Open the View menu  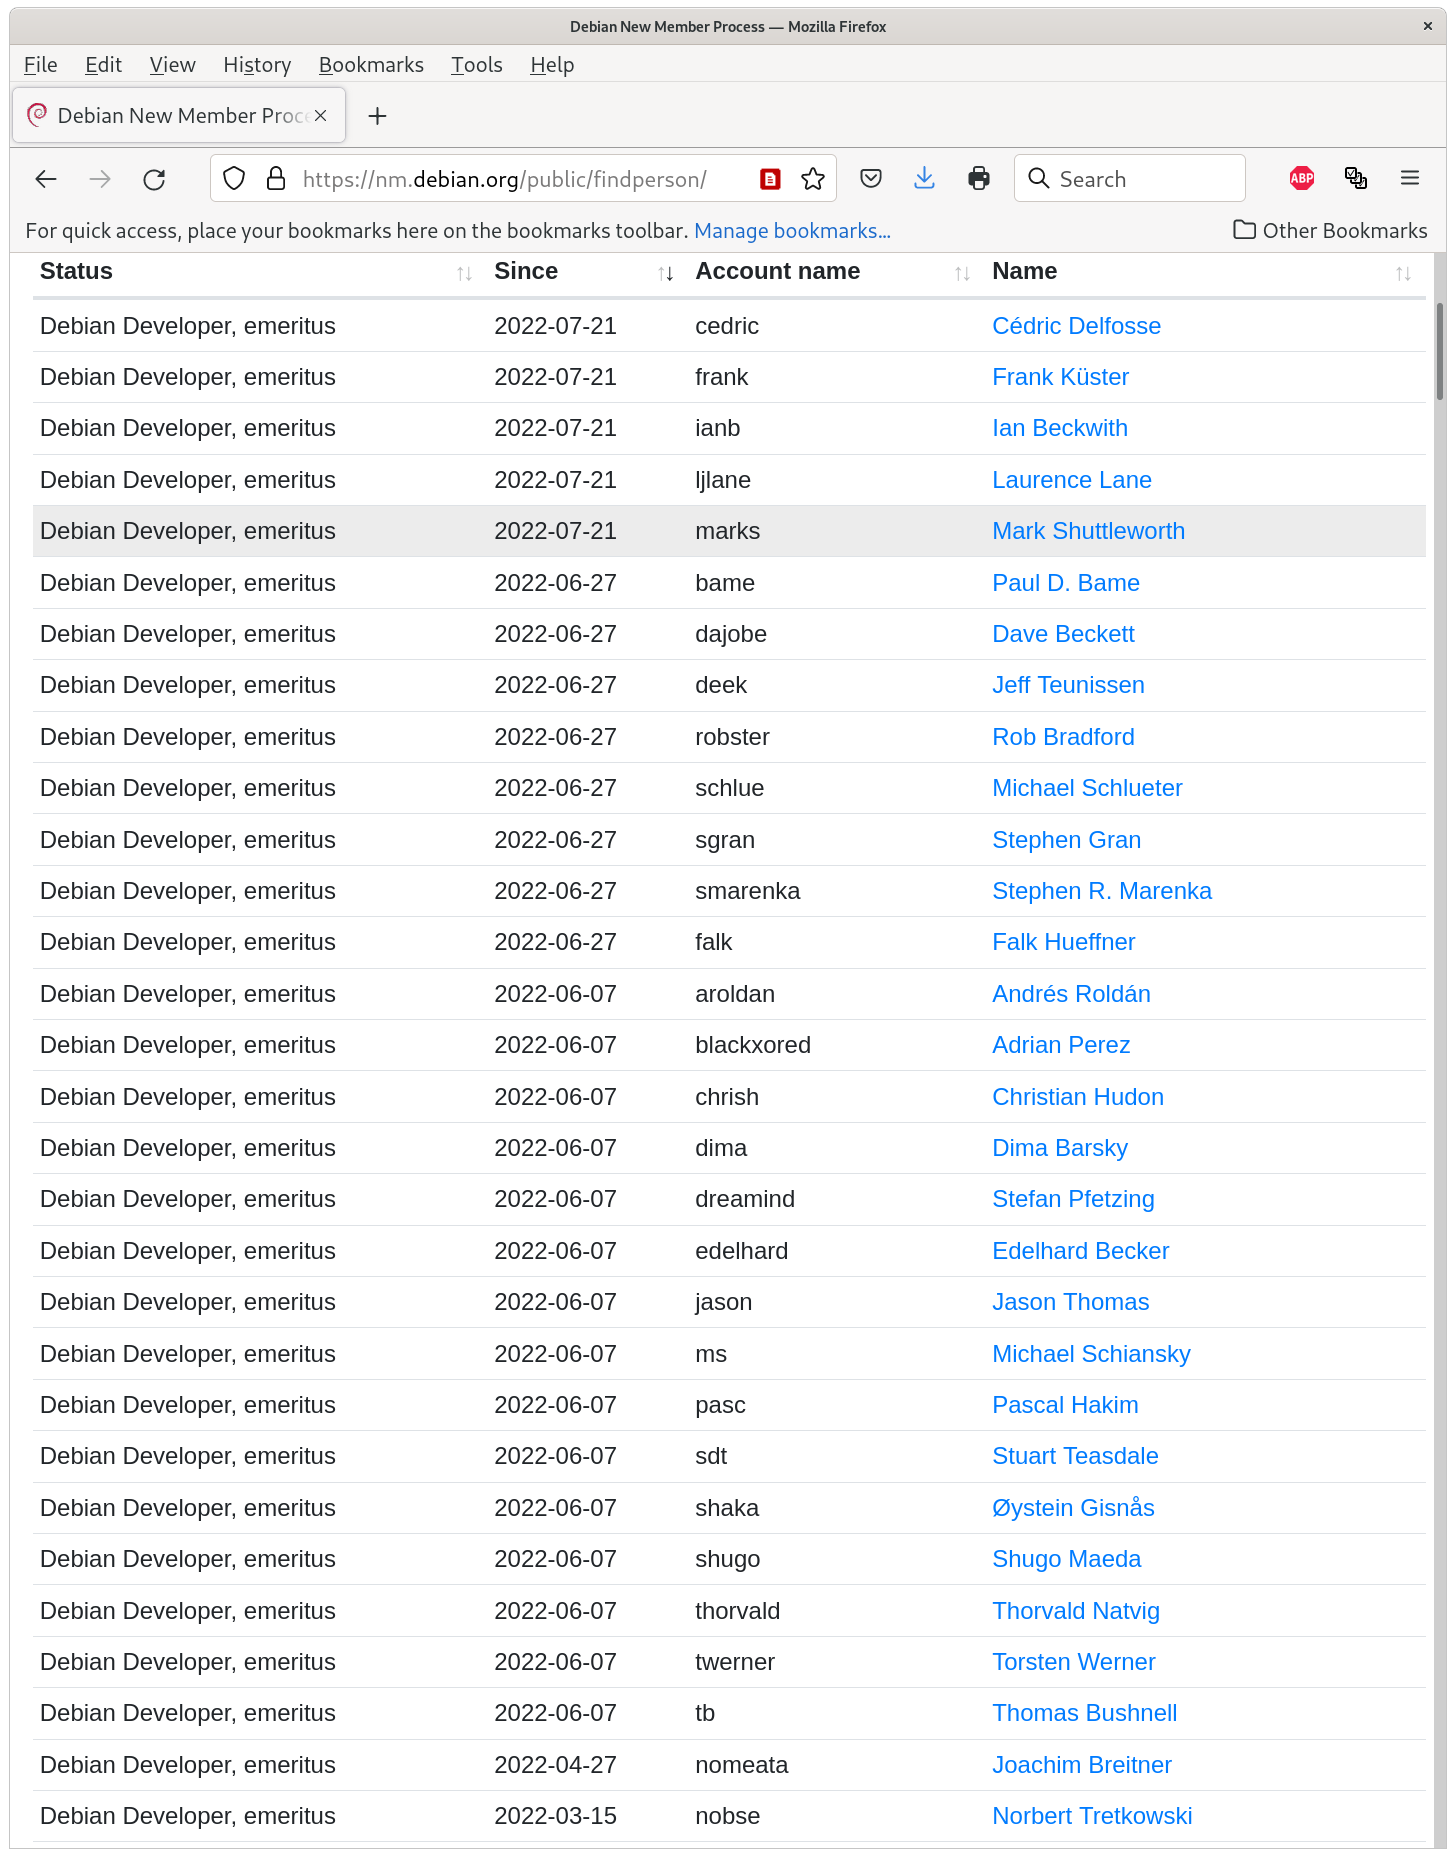pyautogui.click(x=172, y=65)
